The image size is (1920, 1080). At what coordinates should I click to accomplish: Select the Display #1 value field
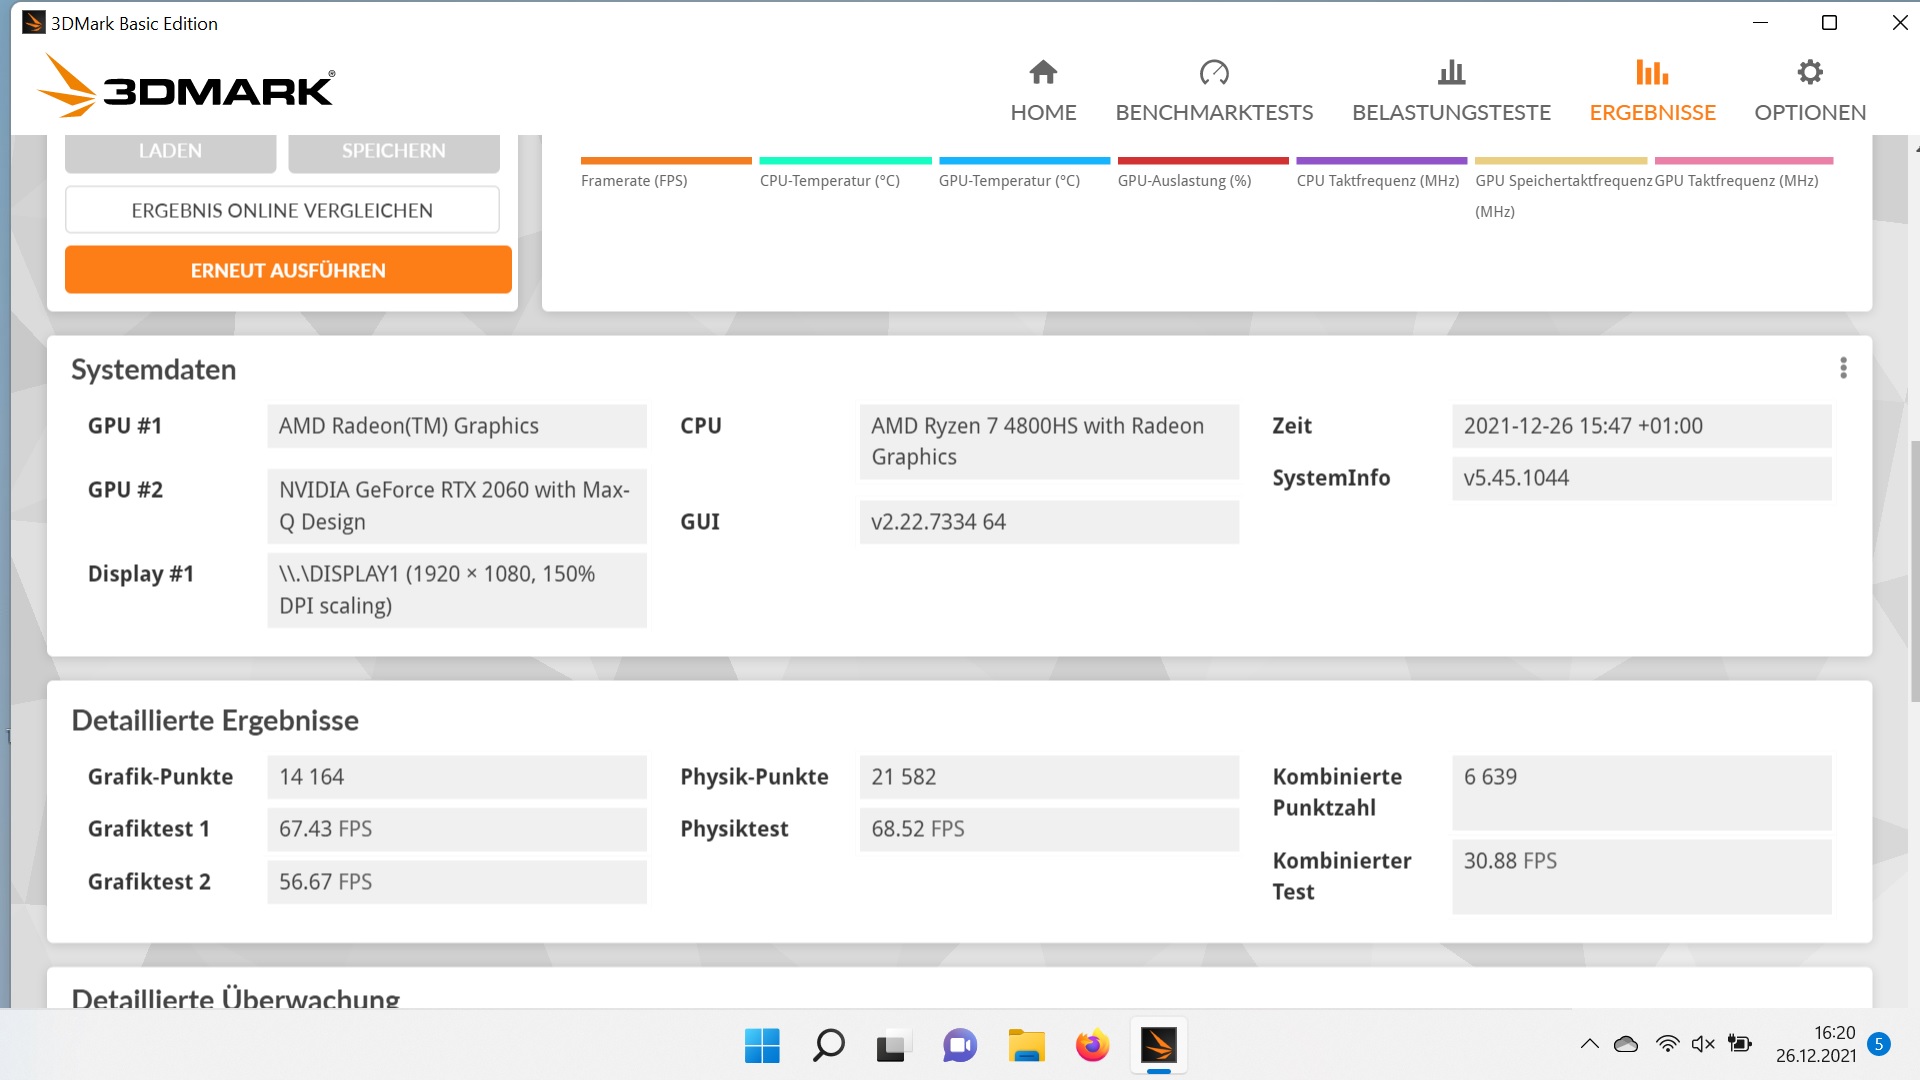click(x=457, y=590)
